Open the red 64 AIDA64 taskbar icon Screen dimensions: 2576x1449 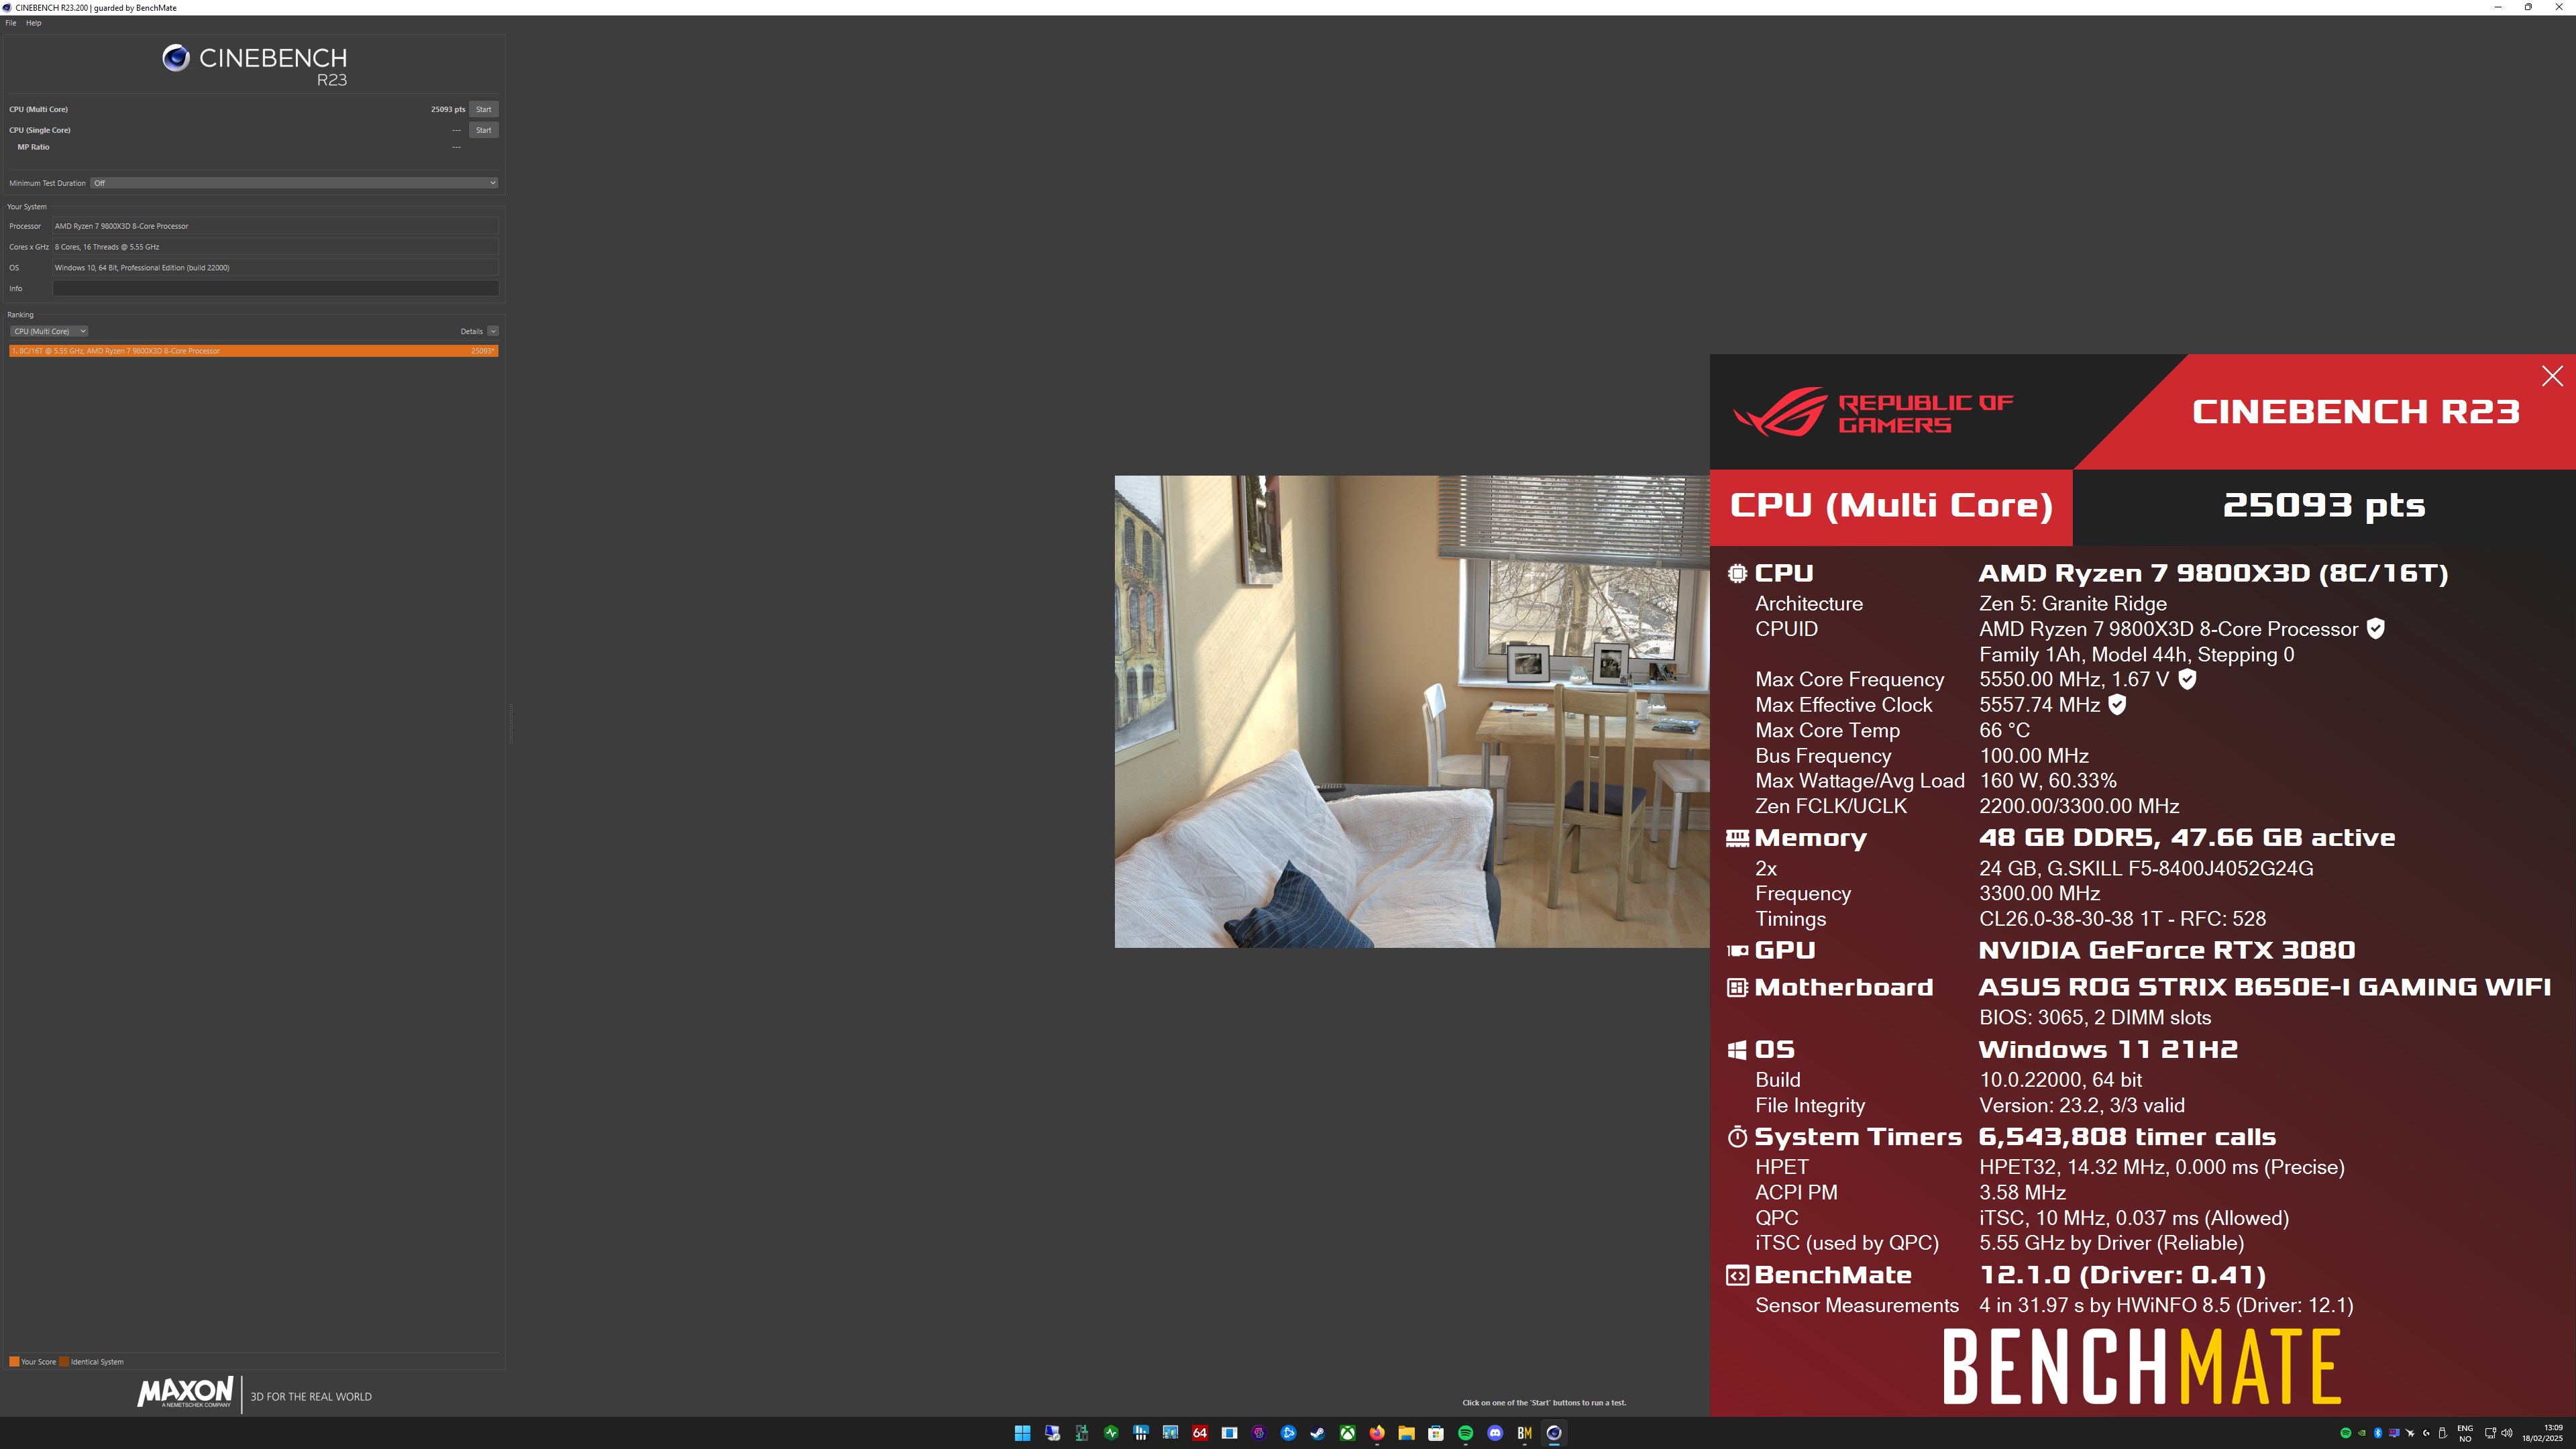point(1200,1433)
